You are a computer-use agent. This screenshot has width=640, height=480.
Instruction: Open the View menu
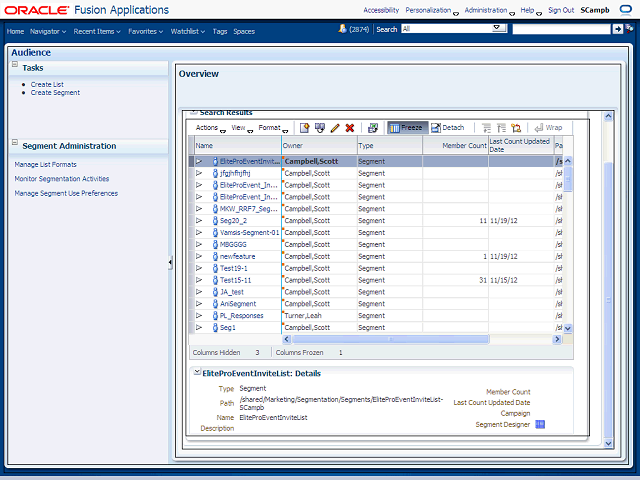(242, 128)
